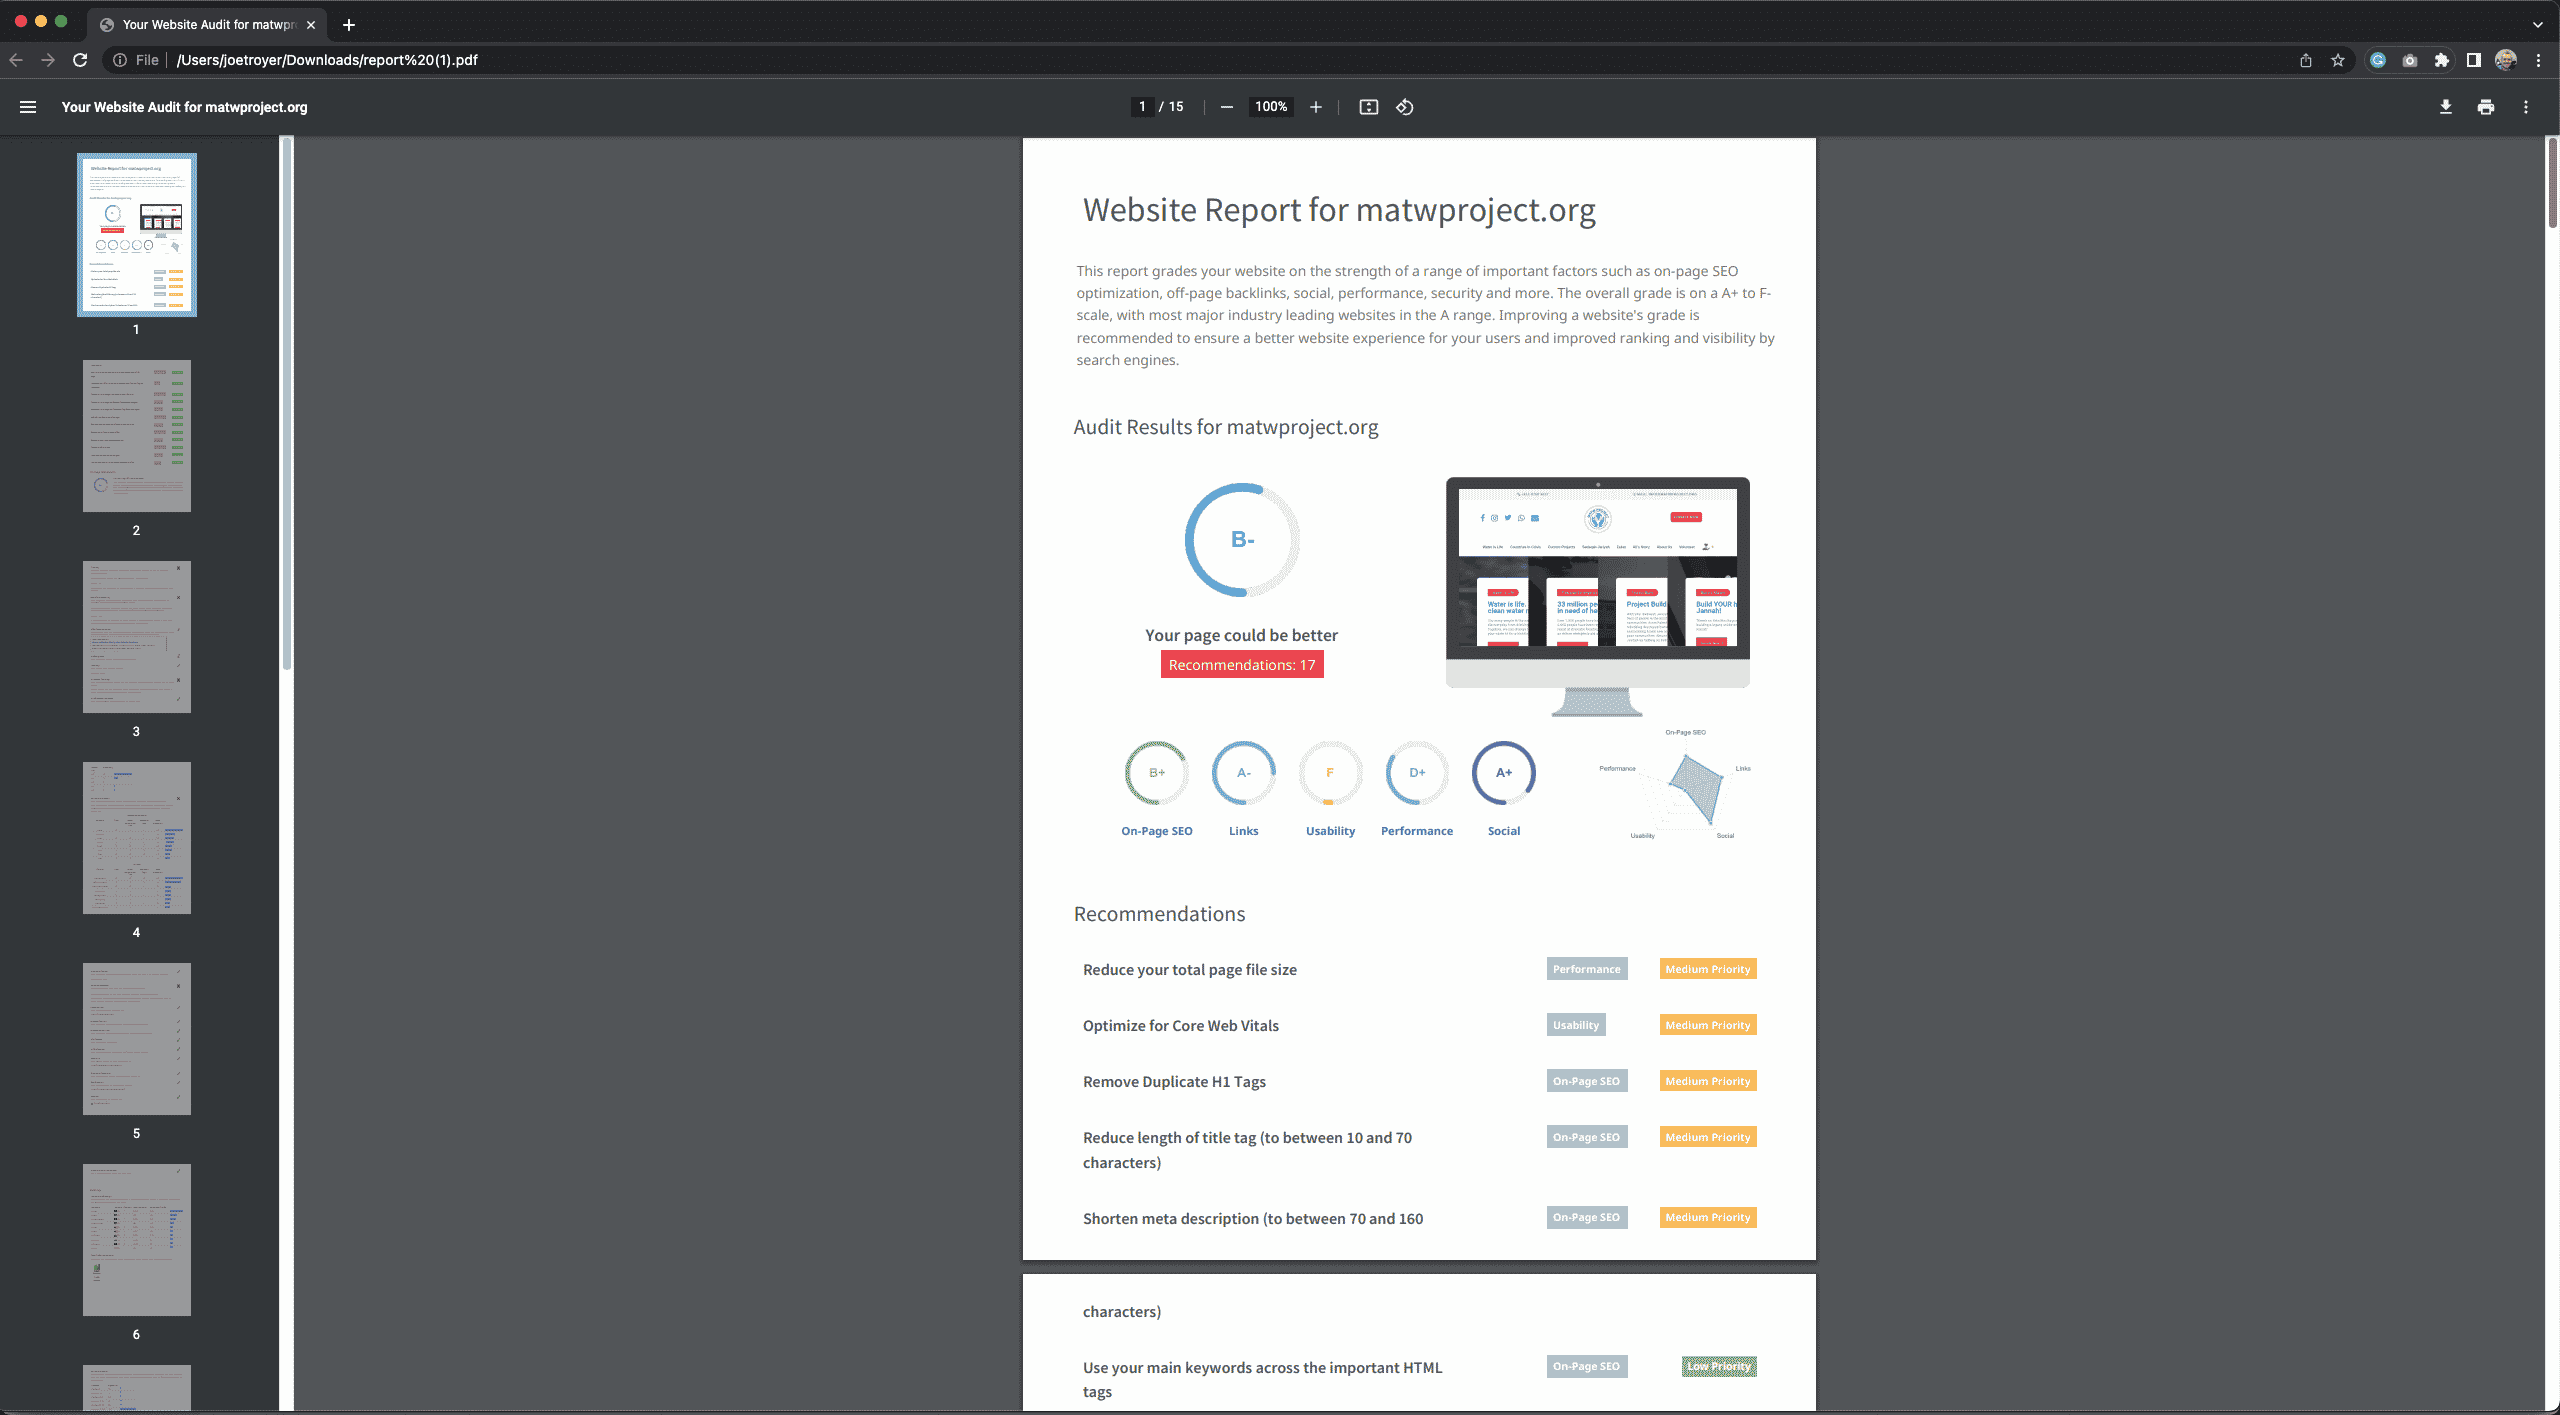Click 'Your page could be better' text
This screenshot has width=2560, height=1415.
click(x=1242, y=635)
